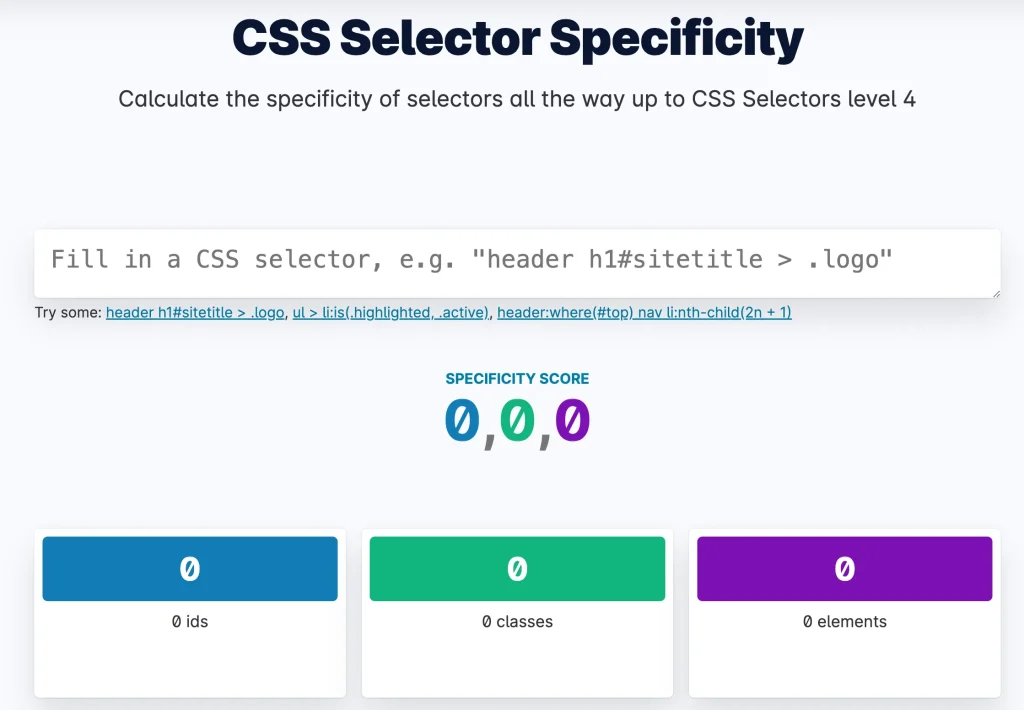This screenshot has width=1024, height=710.
Task: Select the purple last digit of the specificity score
Action: pos(572,420)
